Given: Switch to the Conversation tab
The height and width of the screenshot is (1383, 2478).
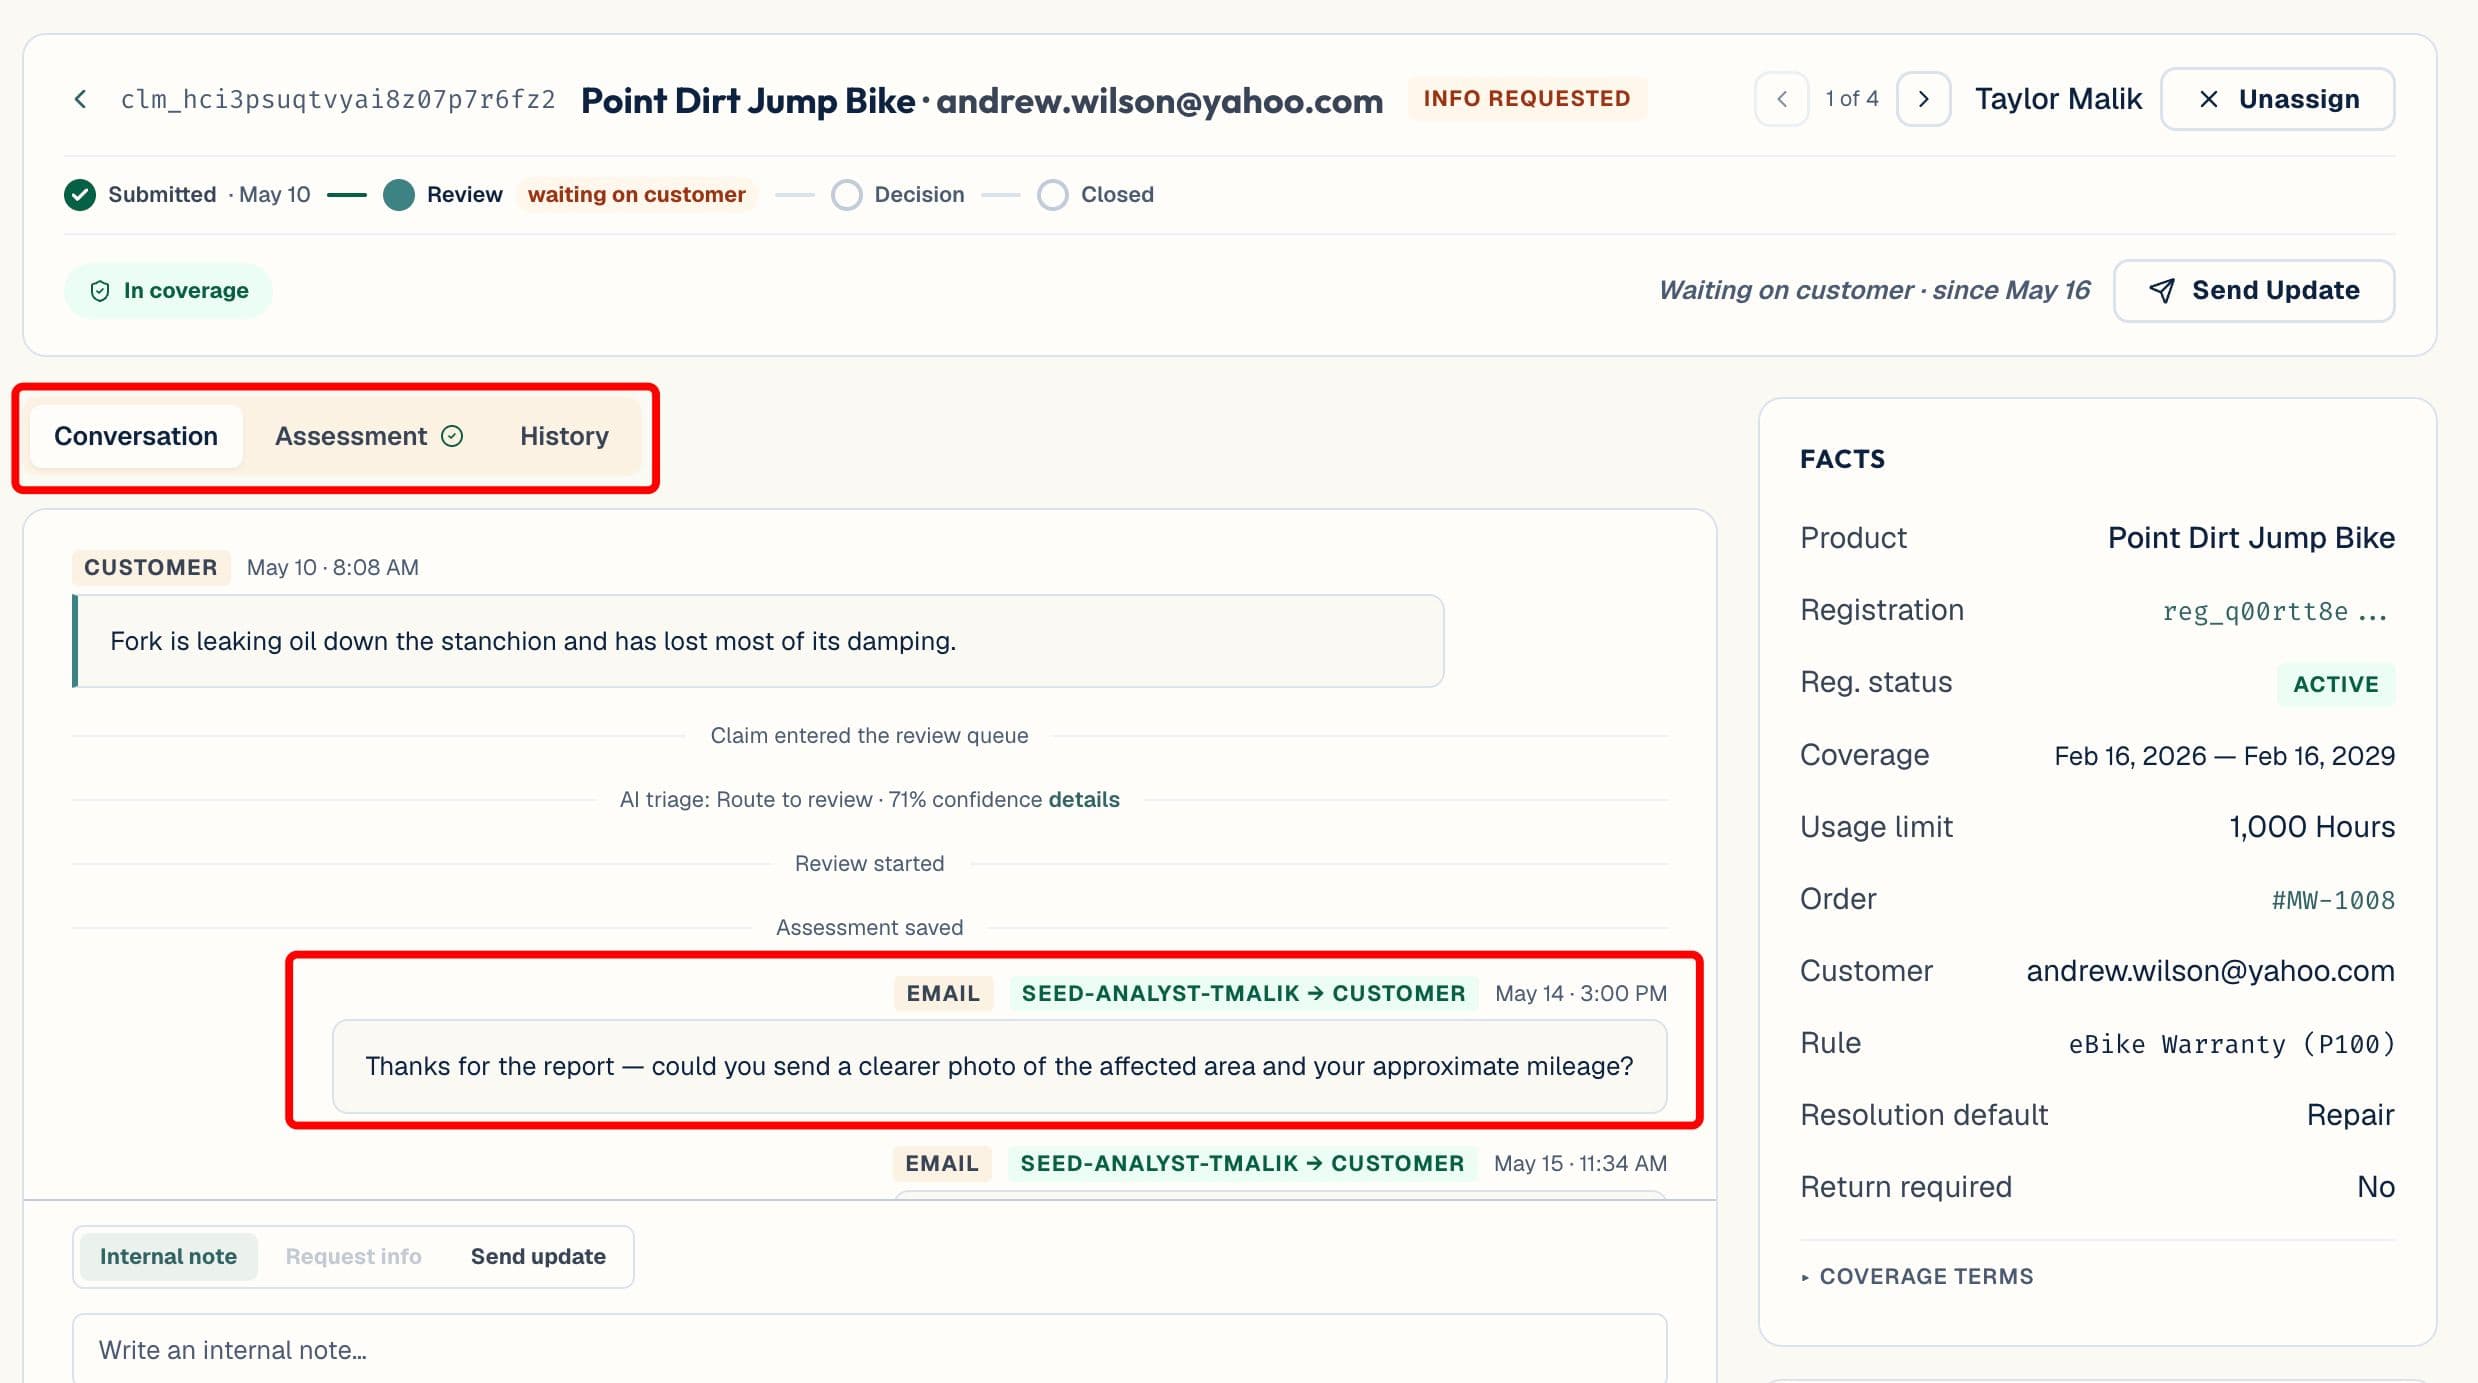Looking at the screenshot, I should click(x=136, y=436).
